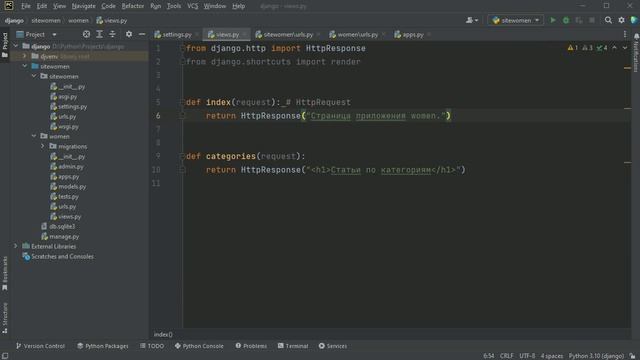The image size is (640, 360).
Task: Collapse outer sitewomen folder
Action: (x=24, y=66)
